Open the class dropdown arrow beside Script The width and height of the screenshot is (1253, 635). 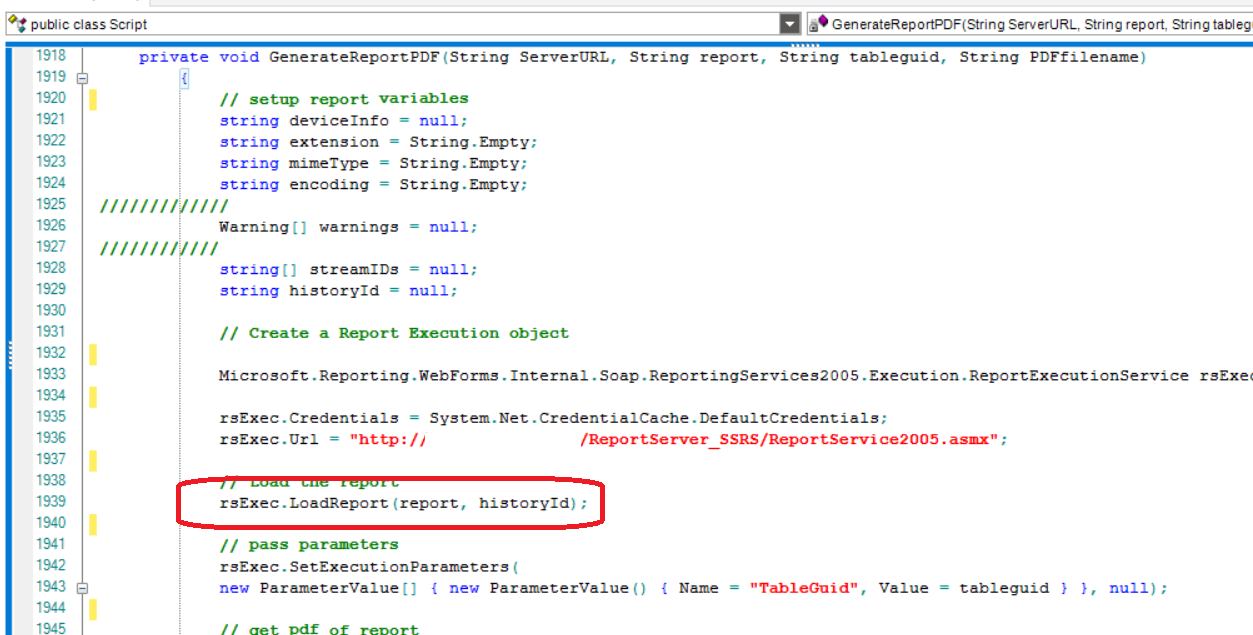790,24
